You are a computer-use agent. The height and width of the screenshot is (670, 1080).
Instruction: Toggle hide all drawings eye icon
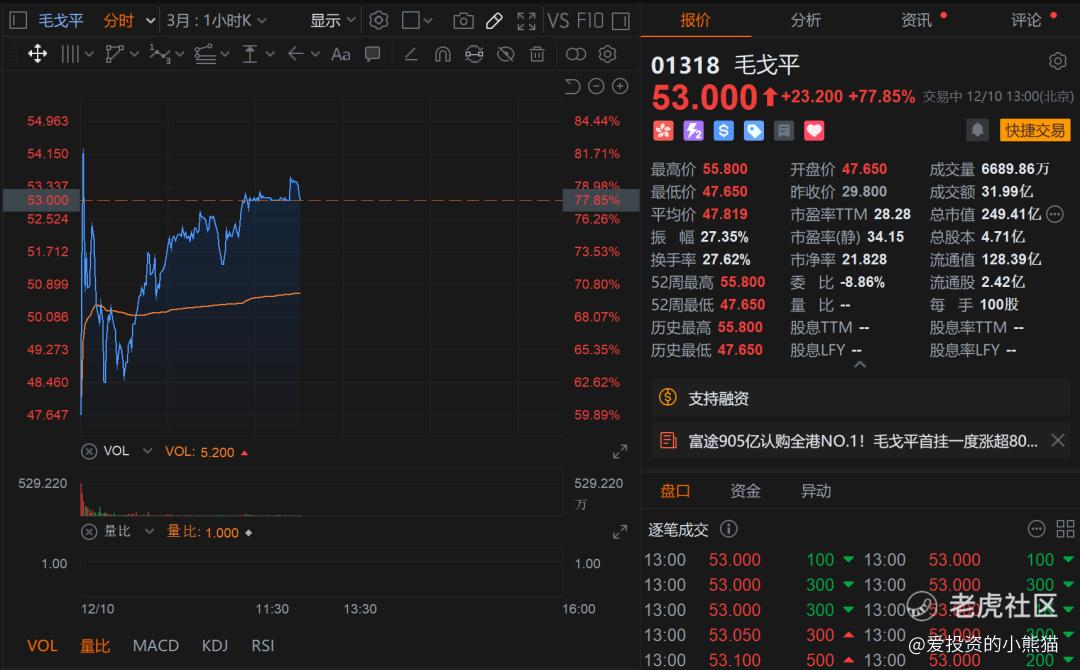[506, 54]
